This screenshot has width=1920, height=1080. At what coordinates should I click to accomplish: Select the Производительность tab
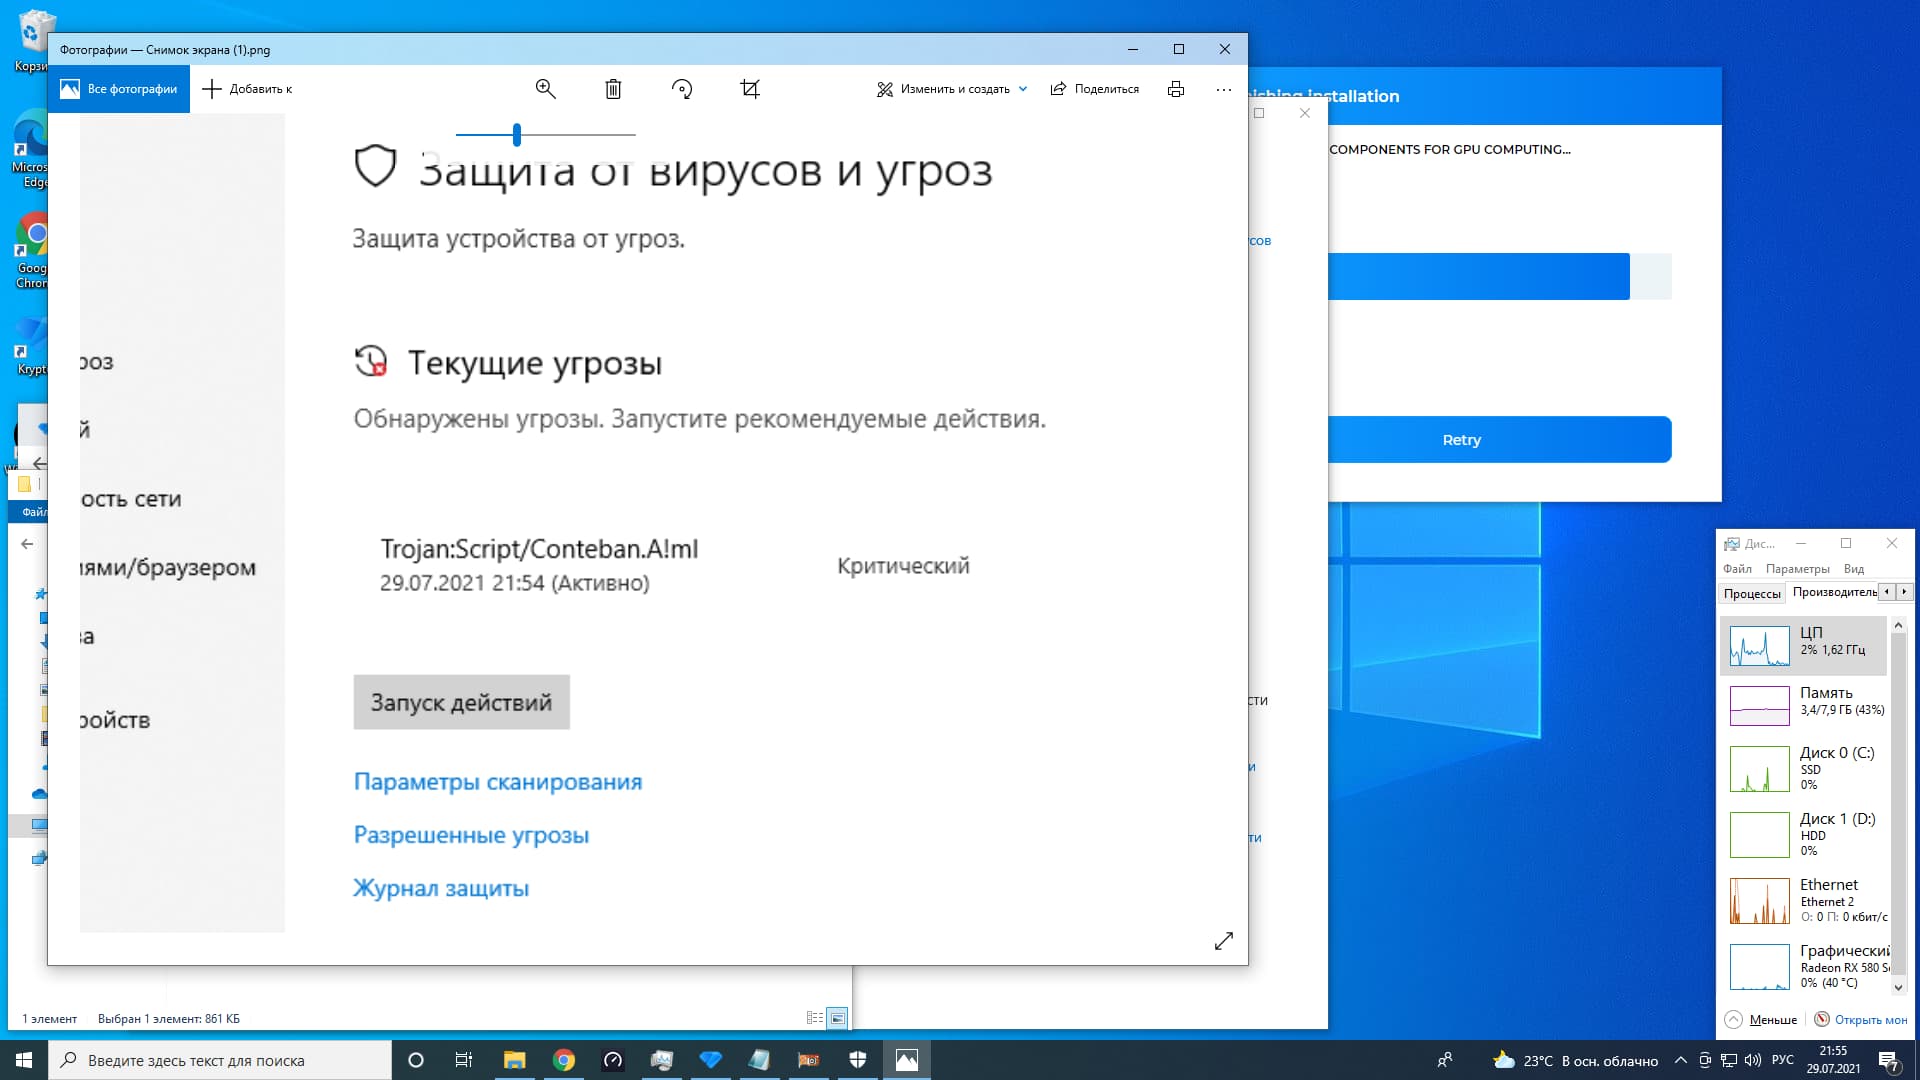point(1834,592)
